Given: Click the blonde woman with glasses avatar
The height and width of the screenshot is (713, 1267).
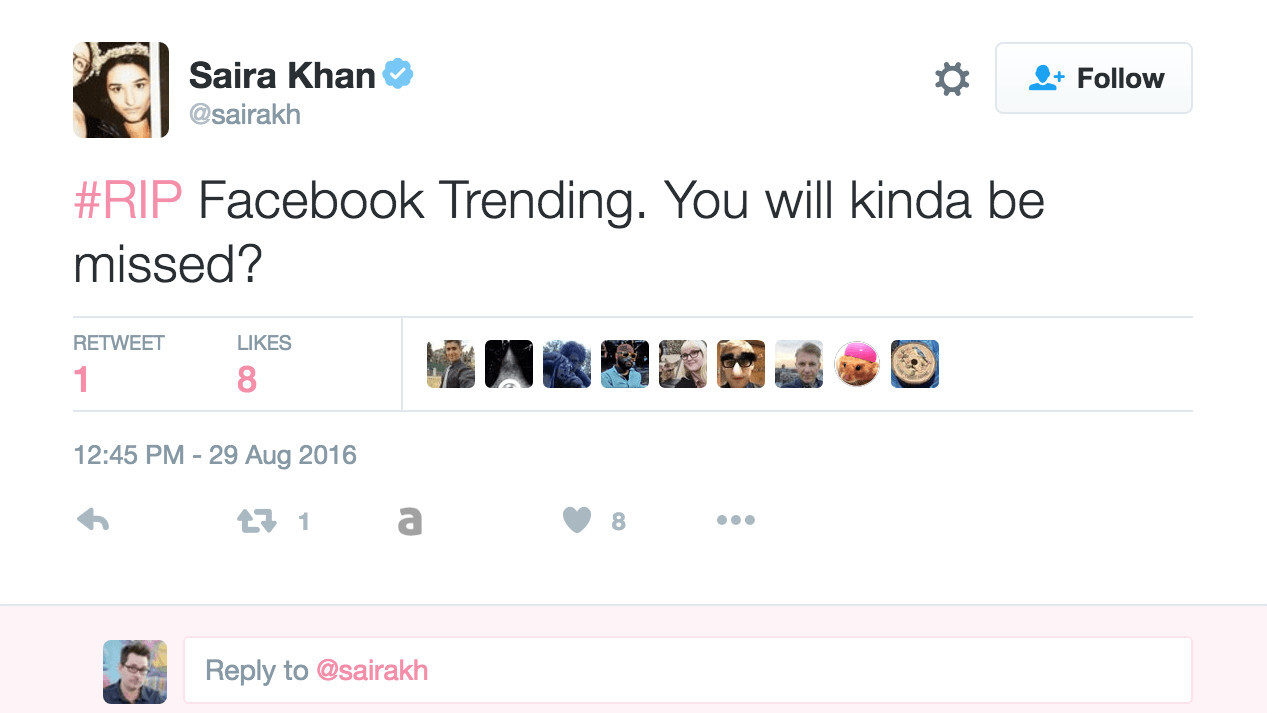Looking at the screenshot, I should pyautogui.click(x=683, y=364).
